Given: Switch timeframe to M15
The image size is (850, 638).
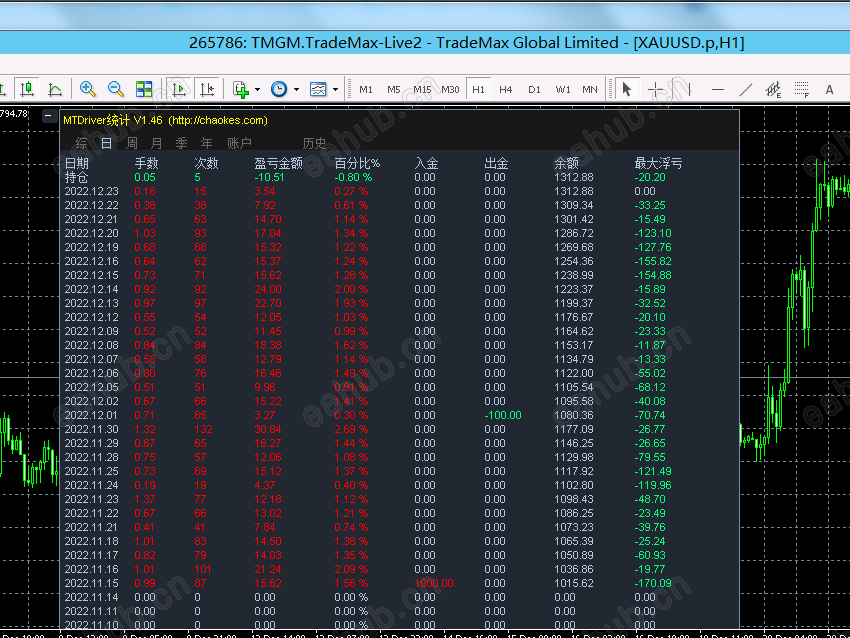Looking at the screenshot, I should pos(422,89).
